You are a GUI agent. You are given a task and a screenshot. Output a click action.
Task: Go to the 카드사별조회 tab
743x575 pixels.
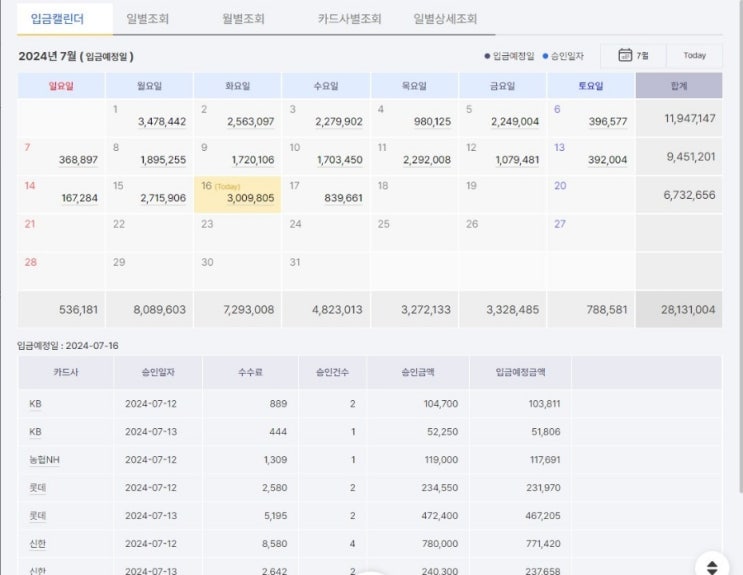point(349,18)
